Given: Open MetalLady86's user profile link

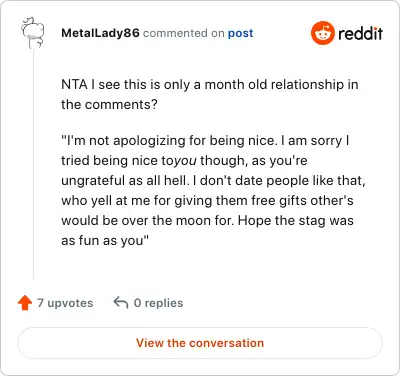Looking at the screenshot, I should coord(100,33).
